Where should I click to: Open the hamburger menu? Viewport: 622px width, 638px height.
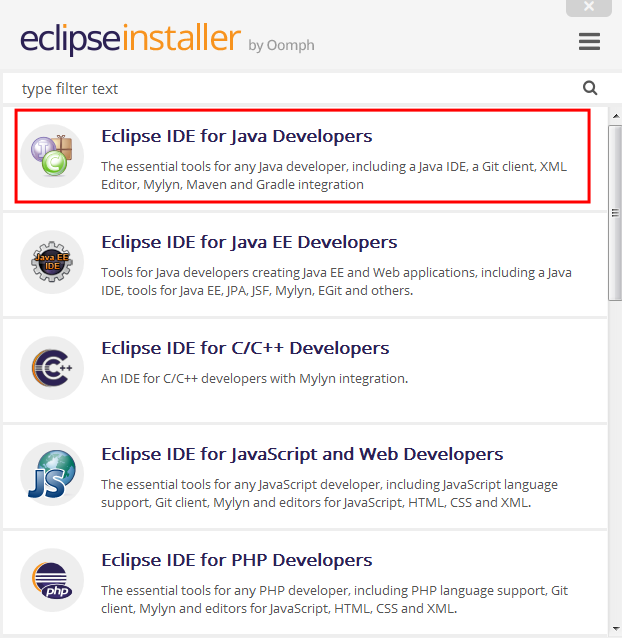(589, 42)
